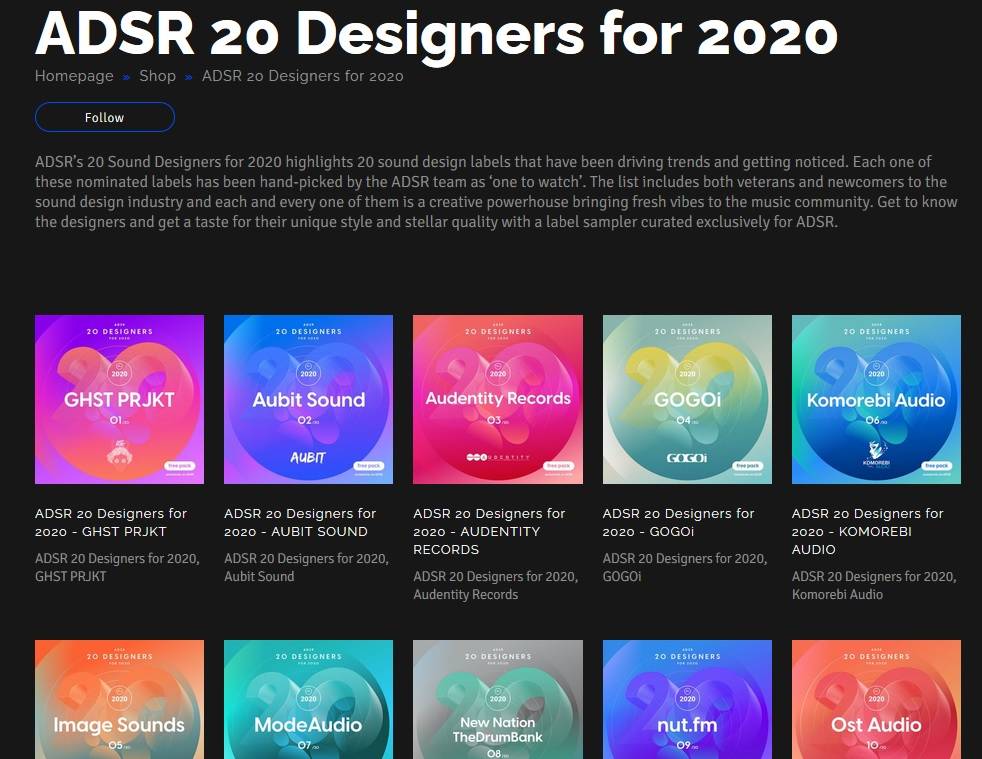Click the AUDENTITY RECORDS product title link
The image size is (982, 759).
tap(489, 531)
